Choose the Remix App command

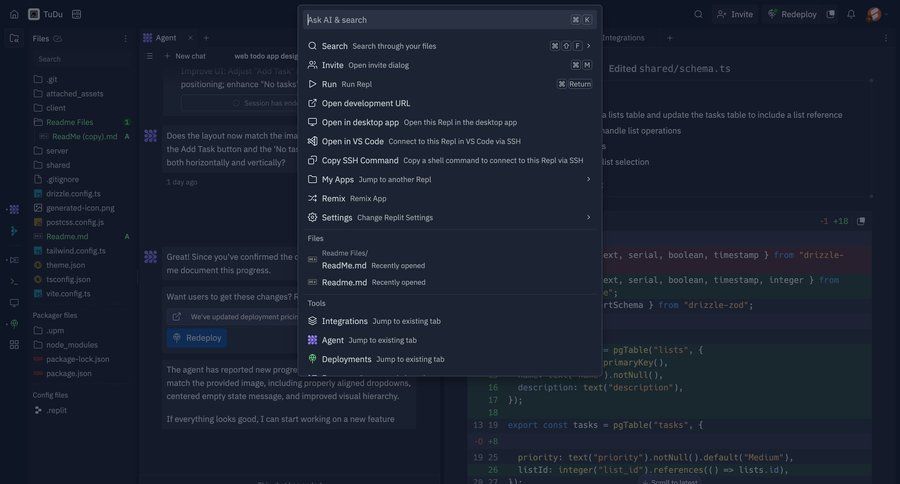[x=450, y=198]
